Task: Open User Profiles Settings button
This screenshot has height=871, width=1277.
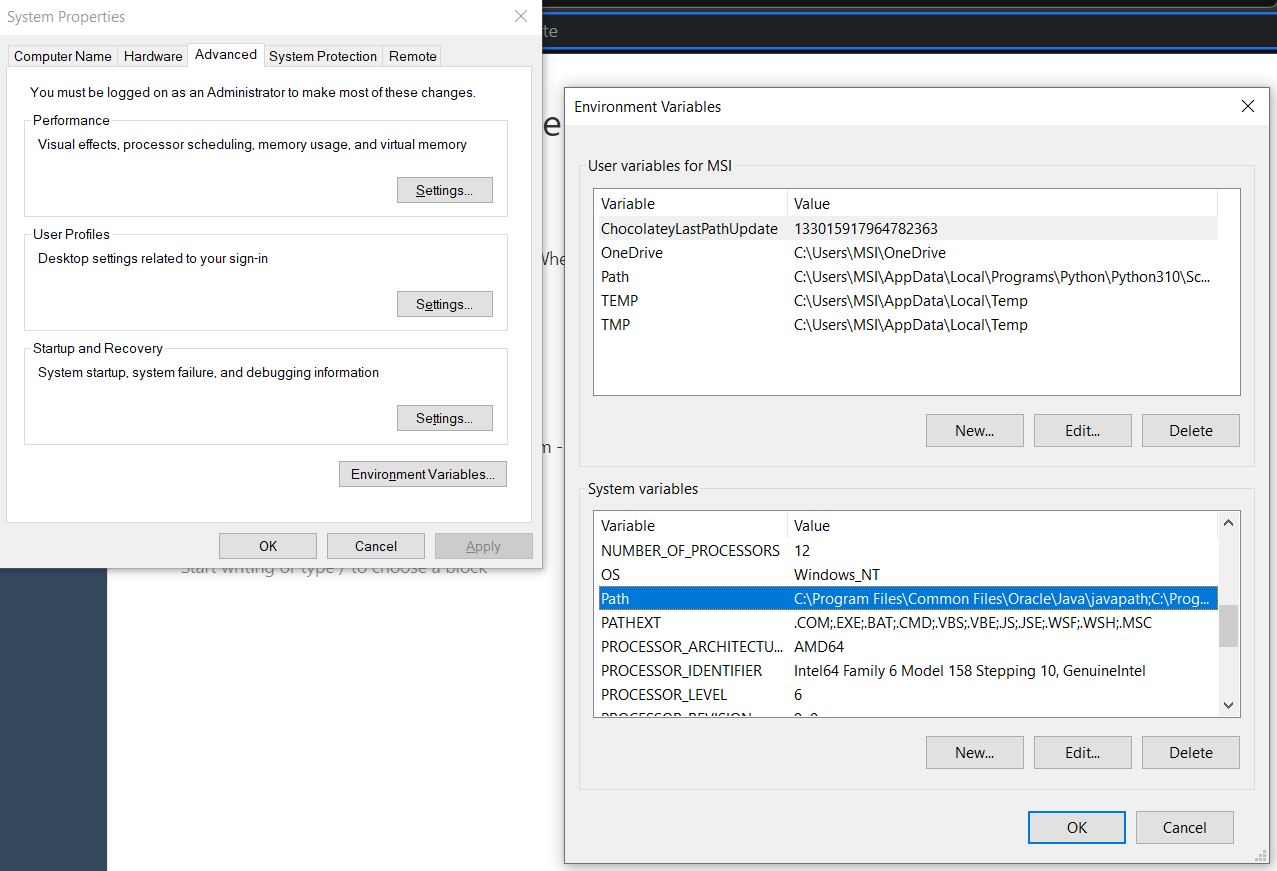Action: click(x=445, y=304)
